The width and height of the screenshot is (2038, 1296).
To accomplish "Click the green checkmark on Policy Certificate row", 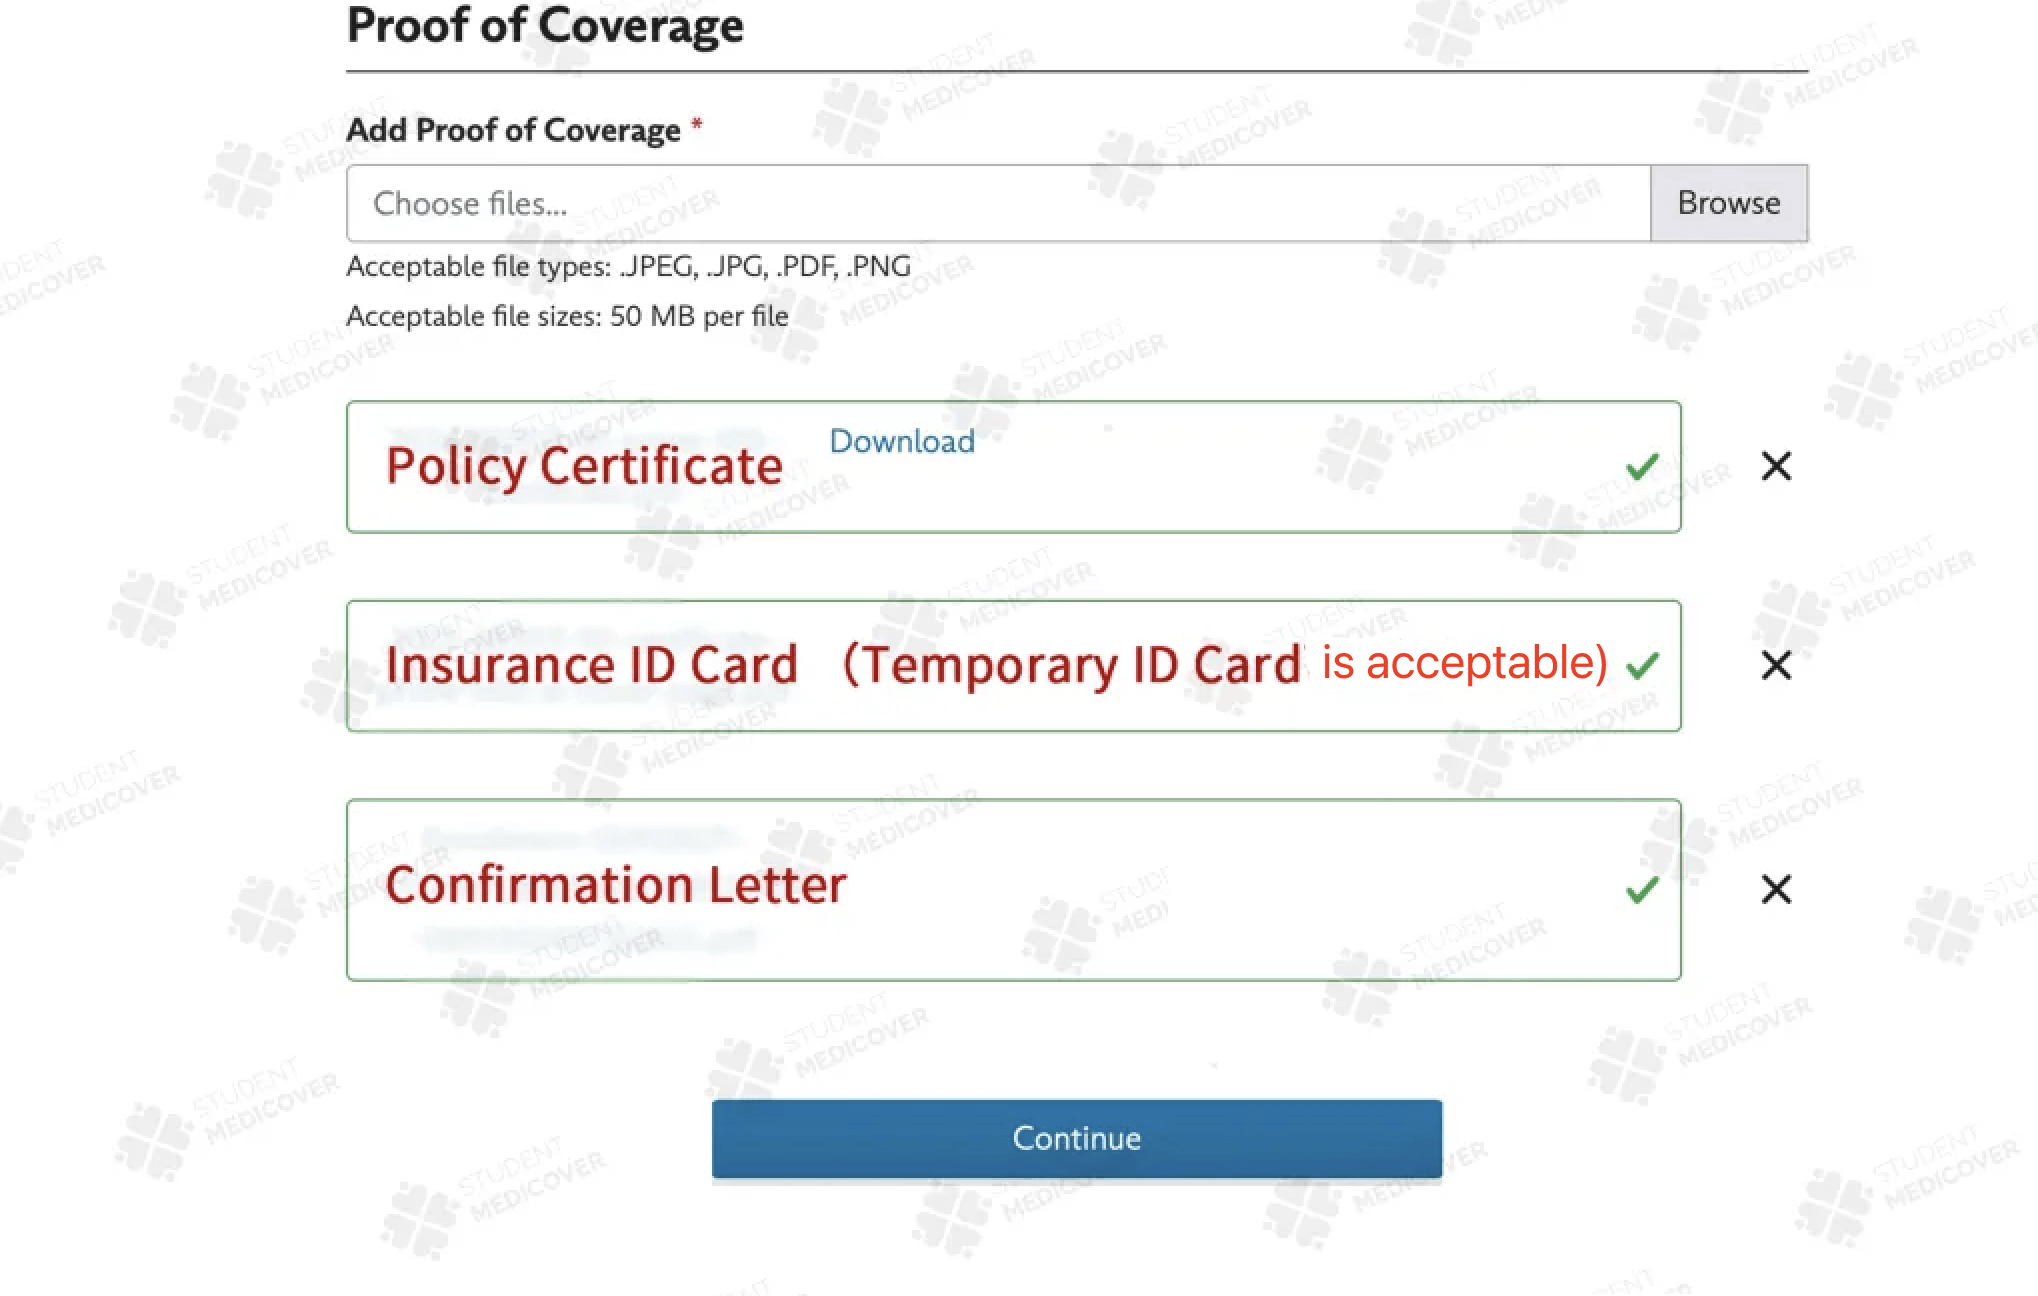I will tap(1642, 466).
